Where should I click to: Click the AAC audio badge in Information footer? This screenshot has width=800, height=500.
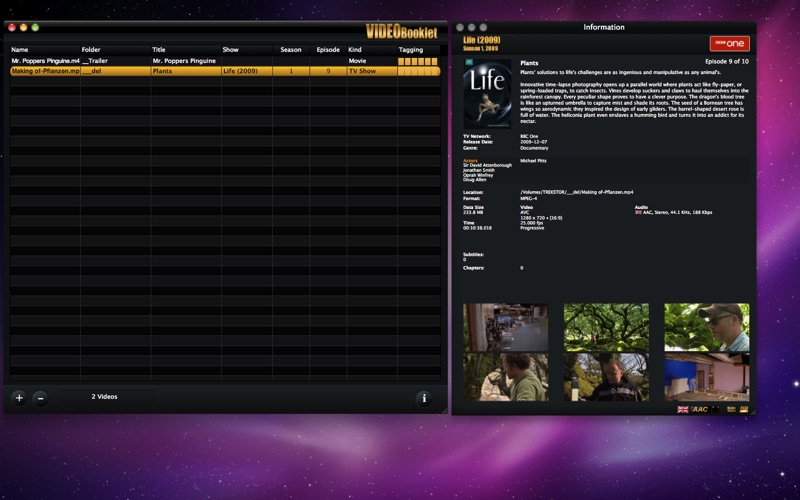699,409
